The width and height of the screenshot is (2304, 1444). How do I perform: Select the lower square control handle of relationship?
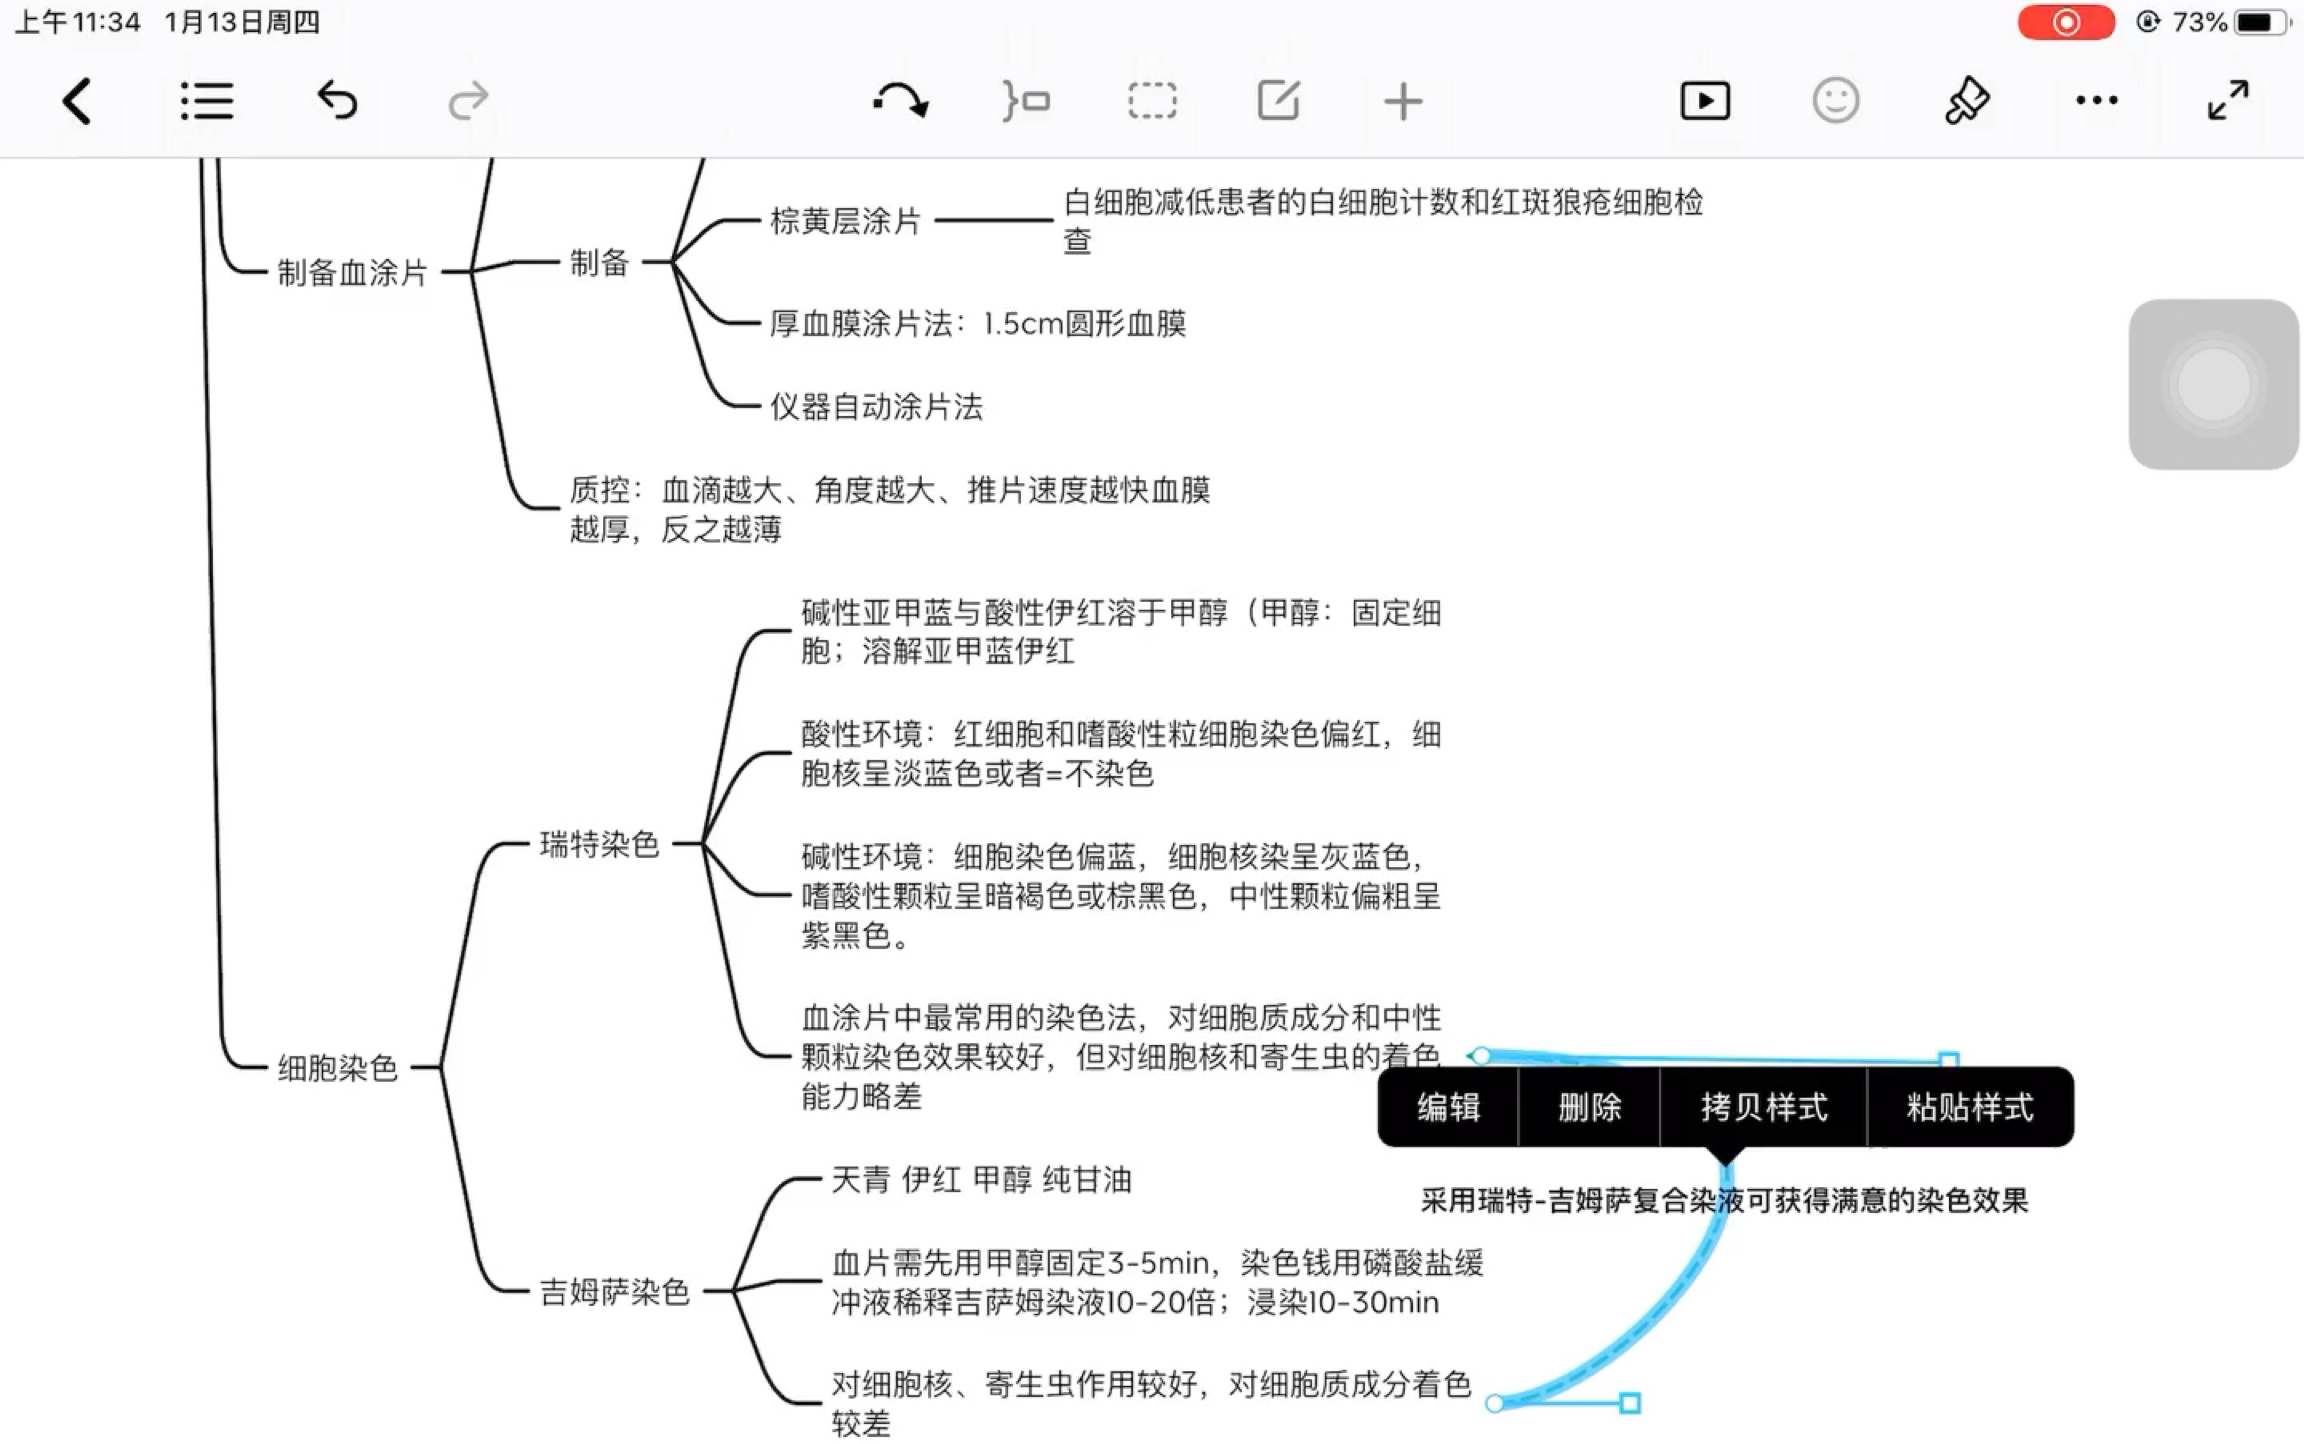(x=1630, y=1403)
